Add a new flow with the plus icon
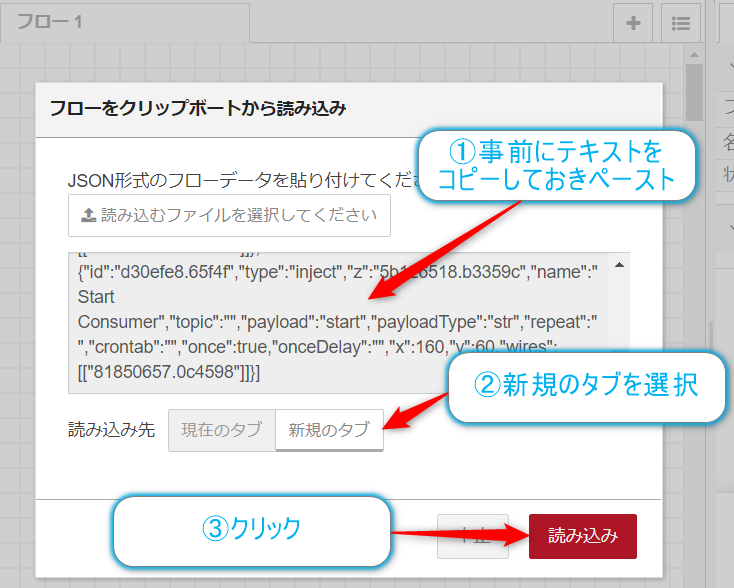Screen dimensions: 734x588 point(633,22)
